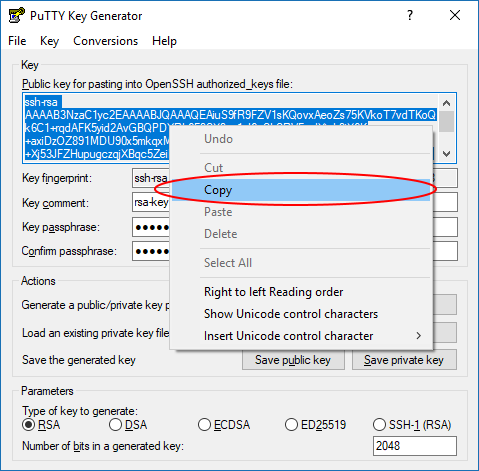
Task: Click the public key scroll down arrow
Action: pos(446,154)
